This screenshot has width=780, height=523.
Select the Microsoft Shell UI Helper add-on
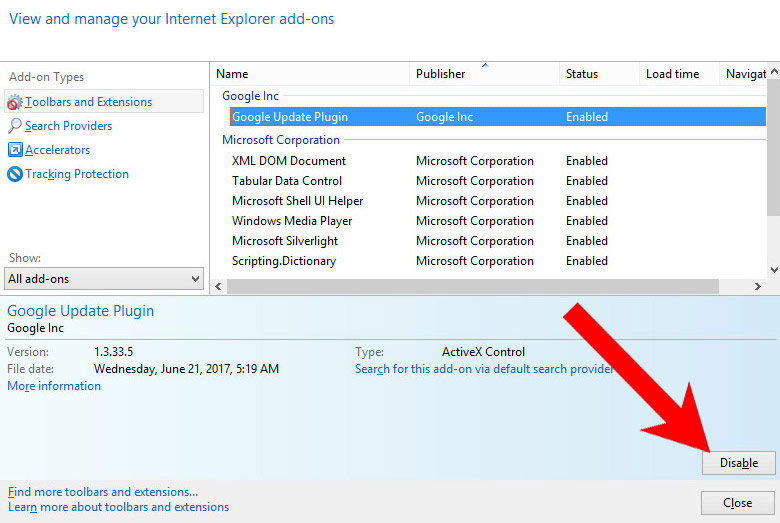[x=297, y=201]
